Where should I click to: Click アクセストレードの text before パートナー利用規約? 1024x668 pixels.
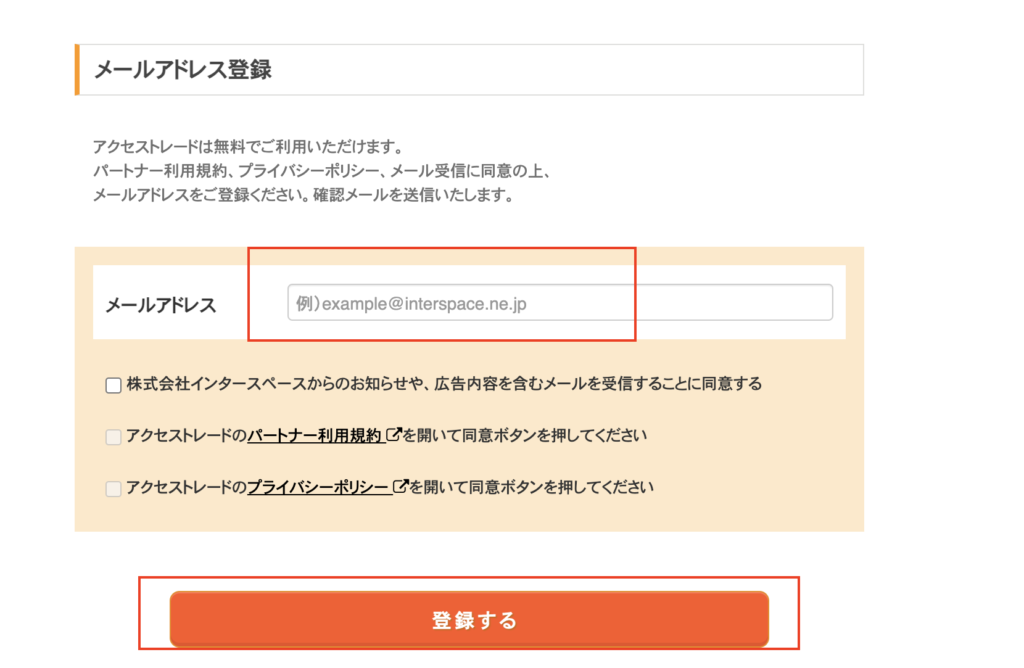pos(186,436)
